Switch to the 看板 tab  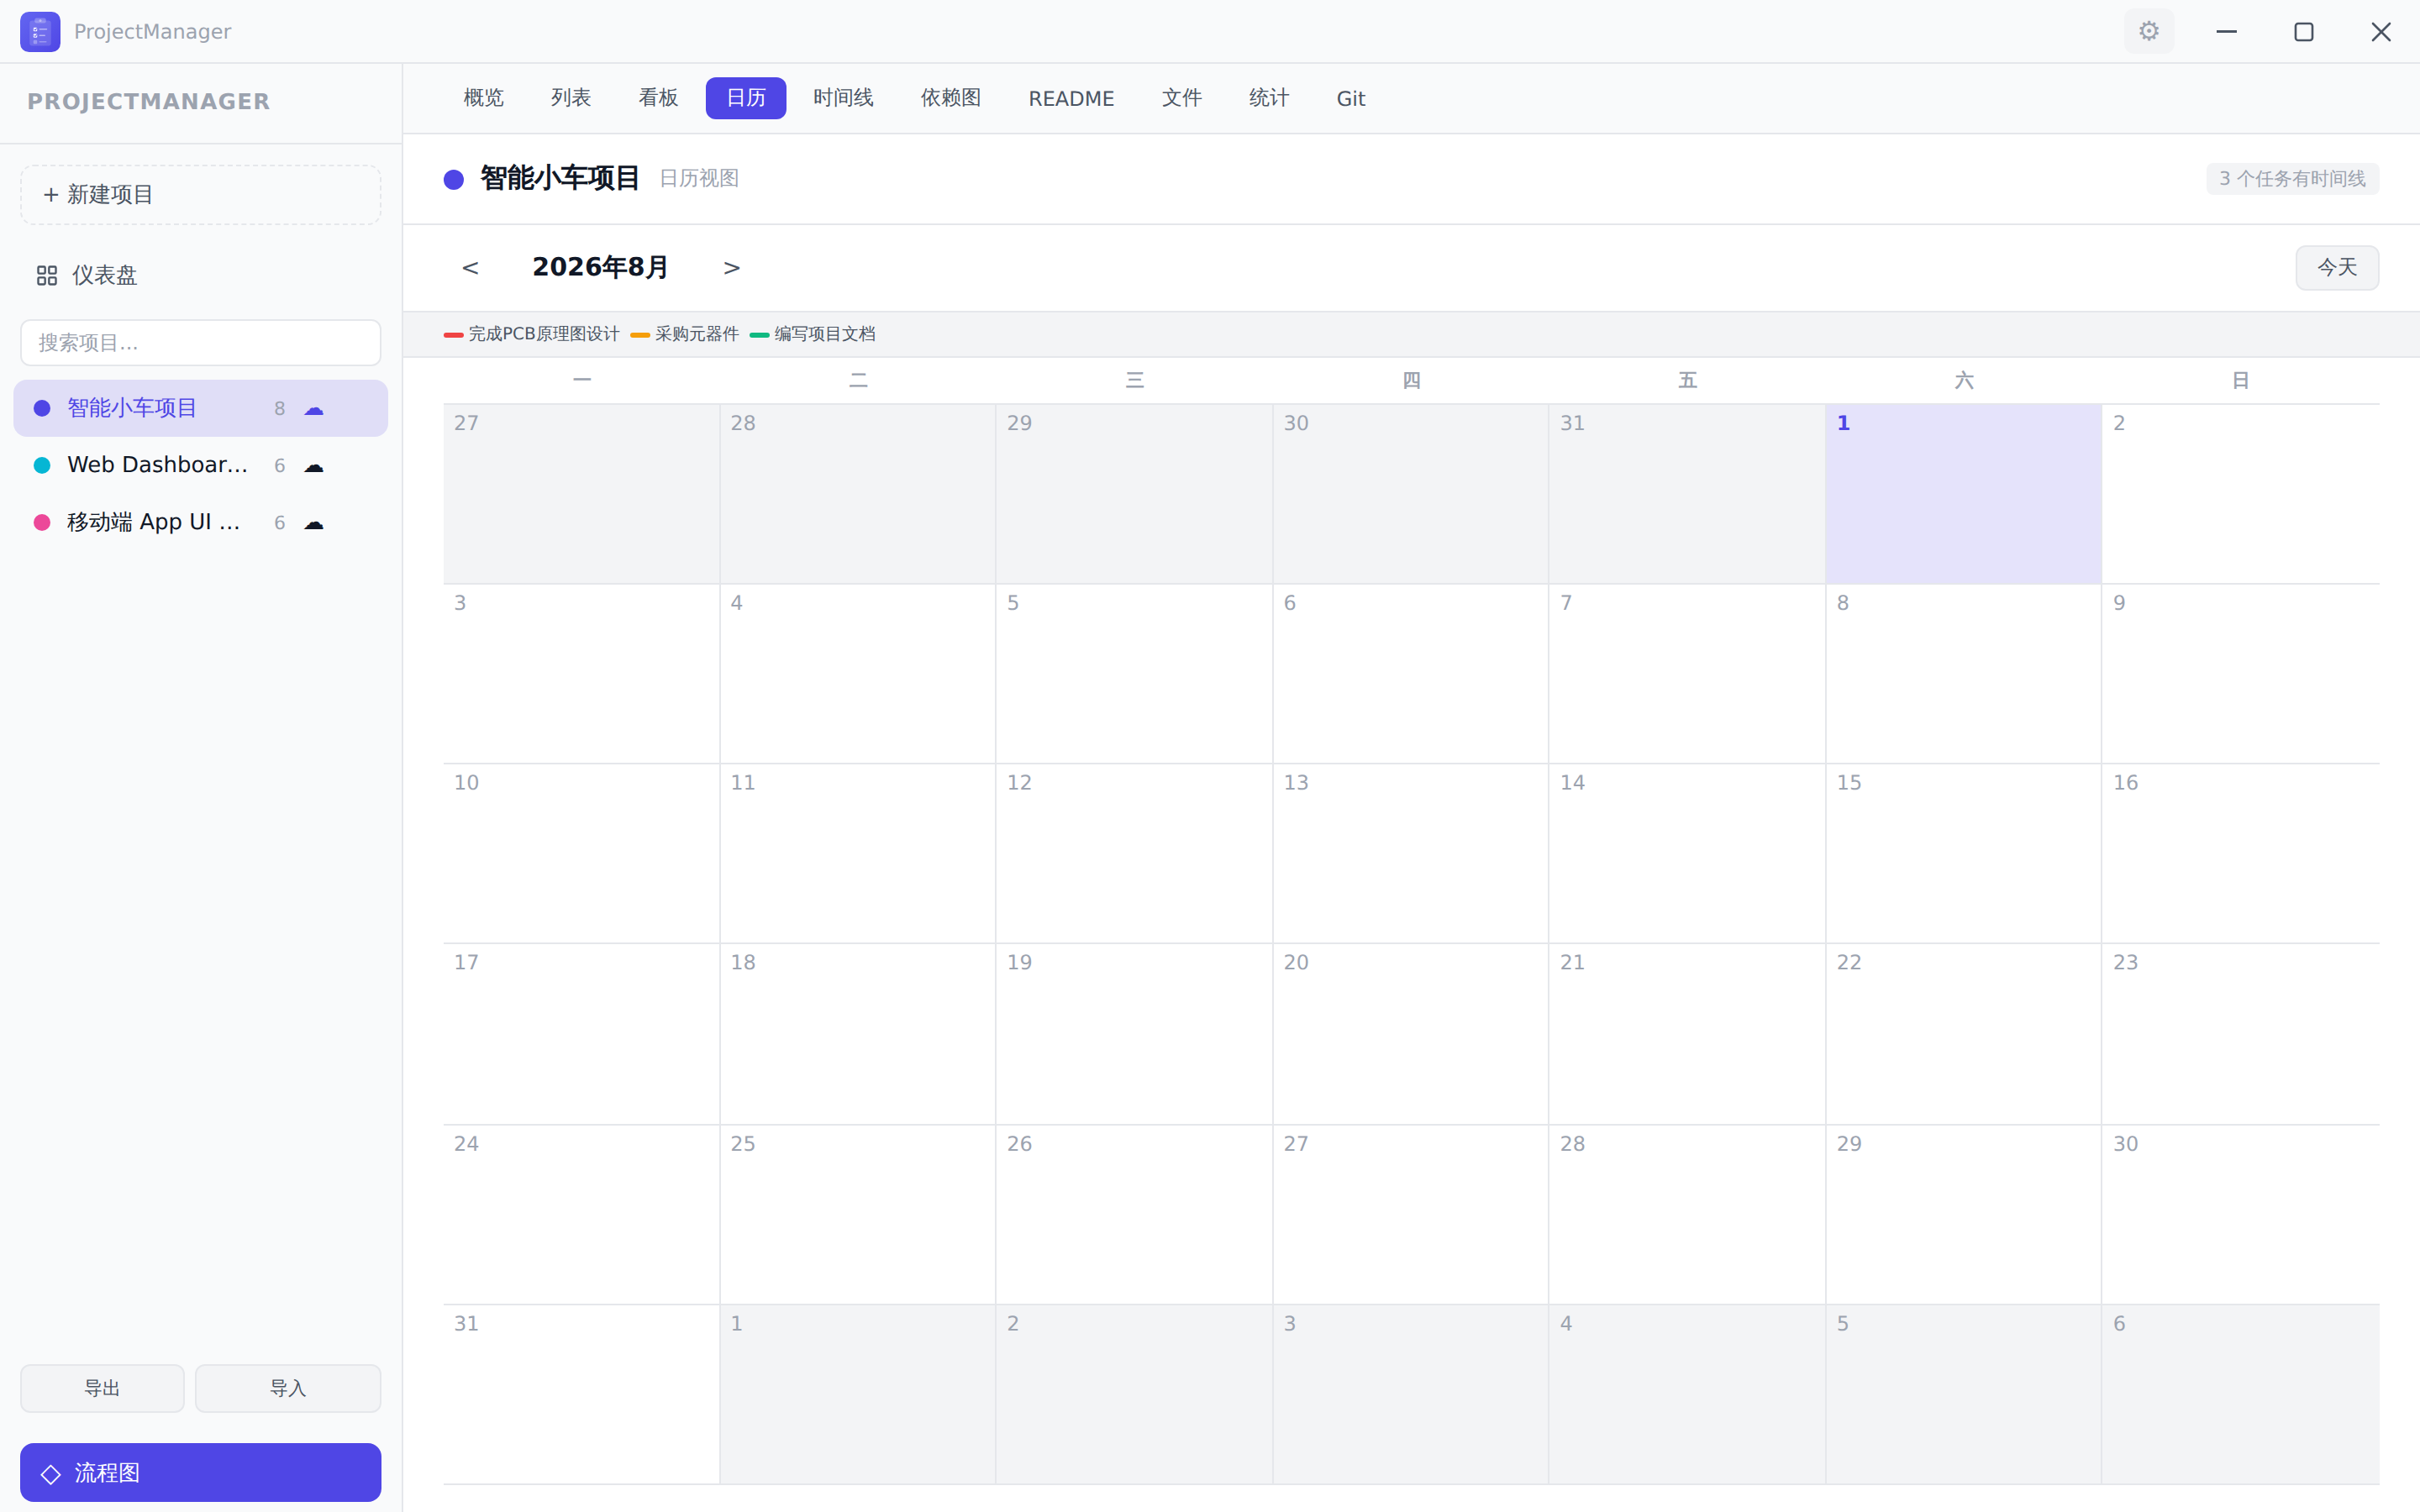coord(658,98)
